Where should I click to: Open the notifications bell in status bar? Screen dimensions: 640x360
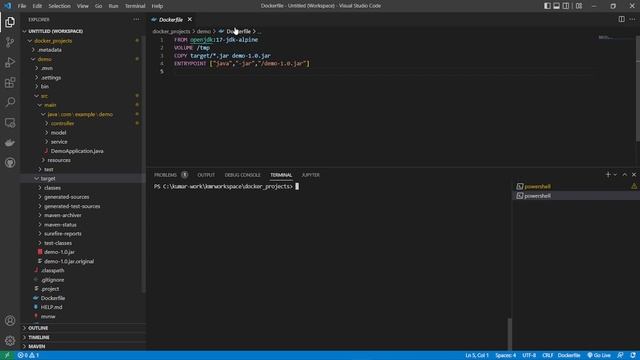(x=633, y=355)
